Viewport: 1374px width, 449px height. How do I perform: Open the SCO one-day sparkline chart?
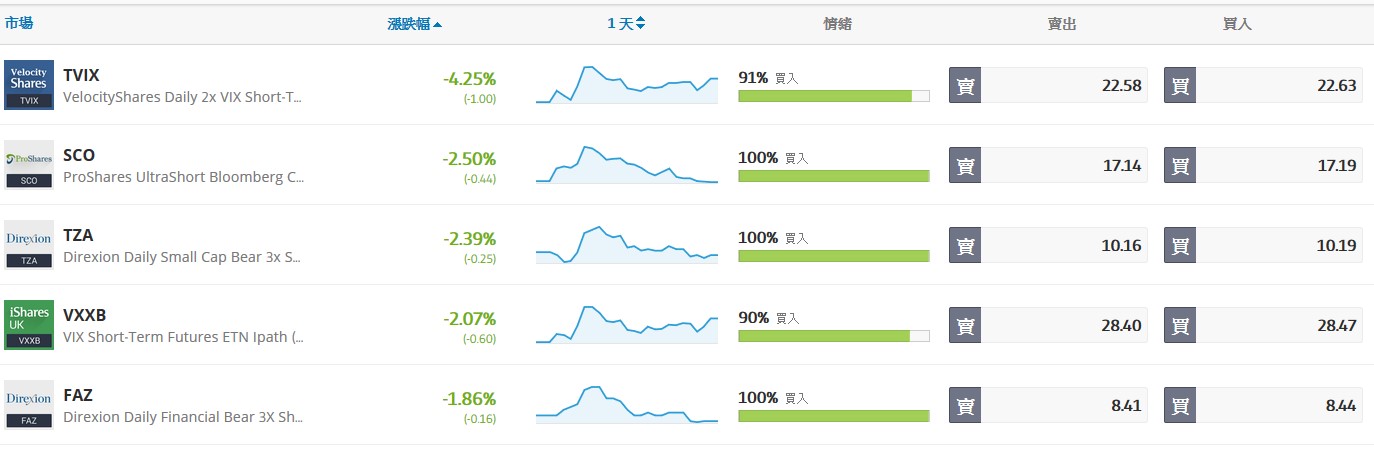(627, 165)
